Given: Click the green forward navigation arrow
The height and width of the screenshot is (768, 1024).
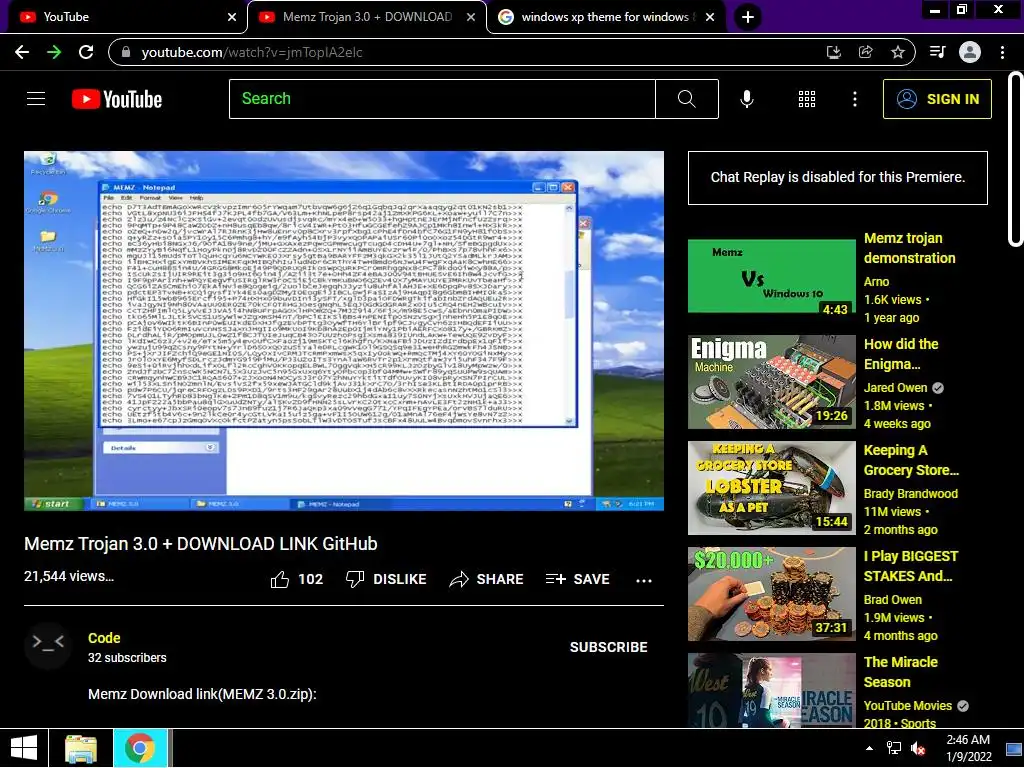Looking at the screenshot, I should coord(54,52).
